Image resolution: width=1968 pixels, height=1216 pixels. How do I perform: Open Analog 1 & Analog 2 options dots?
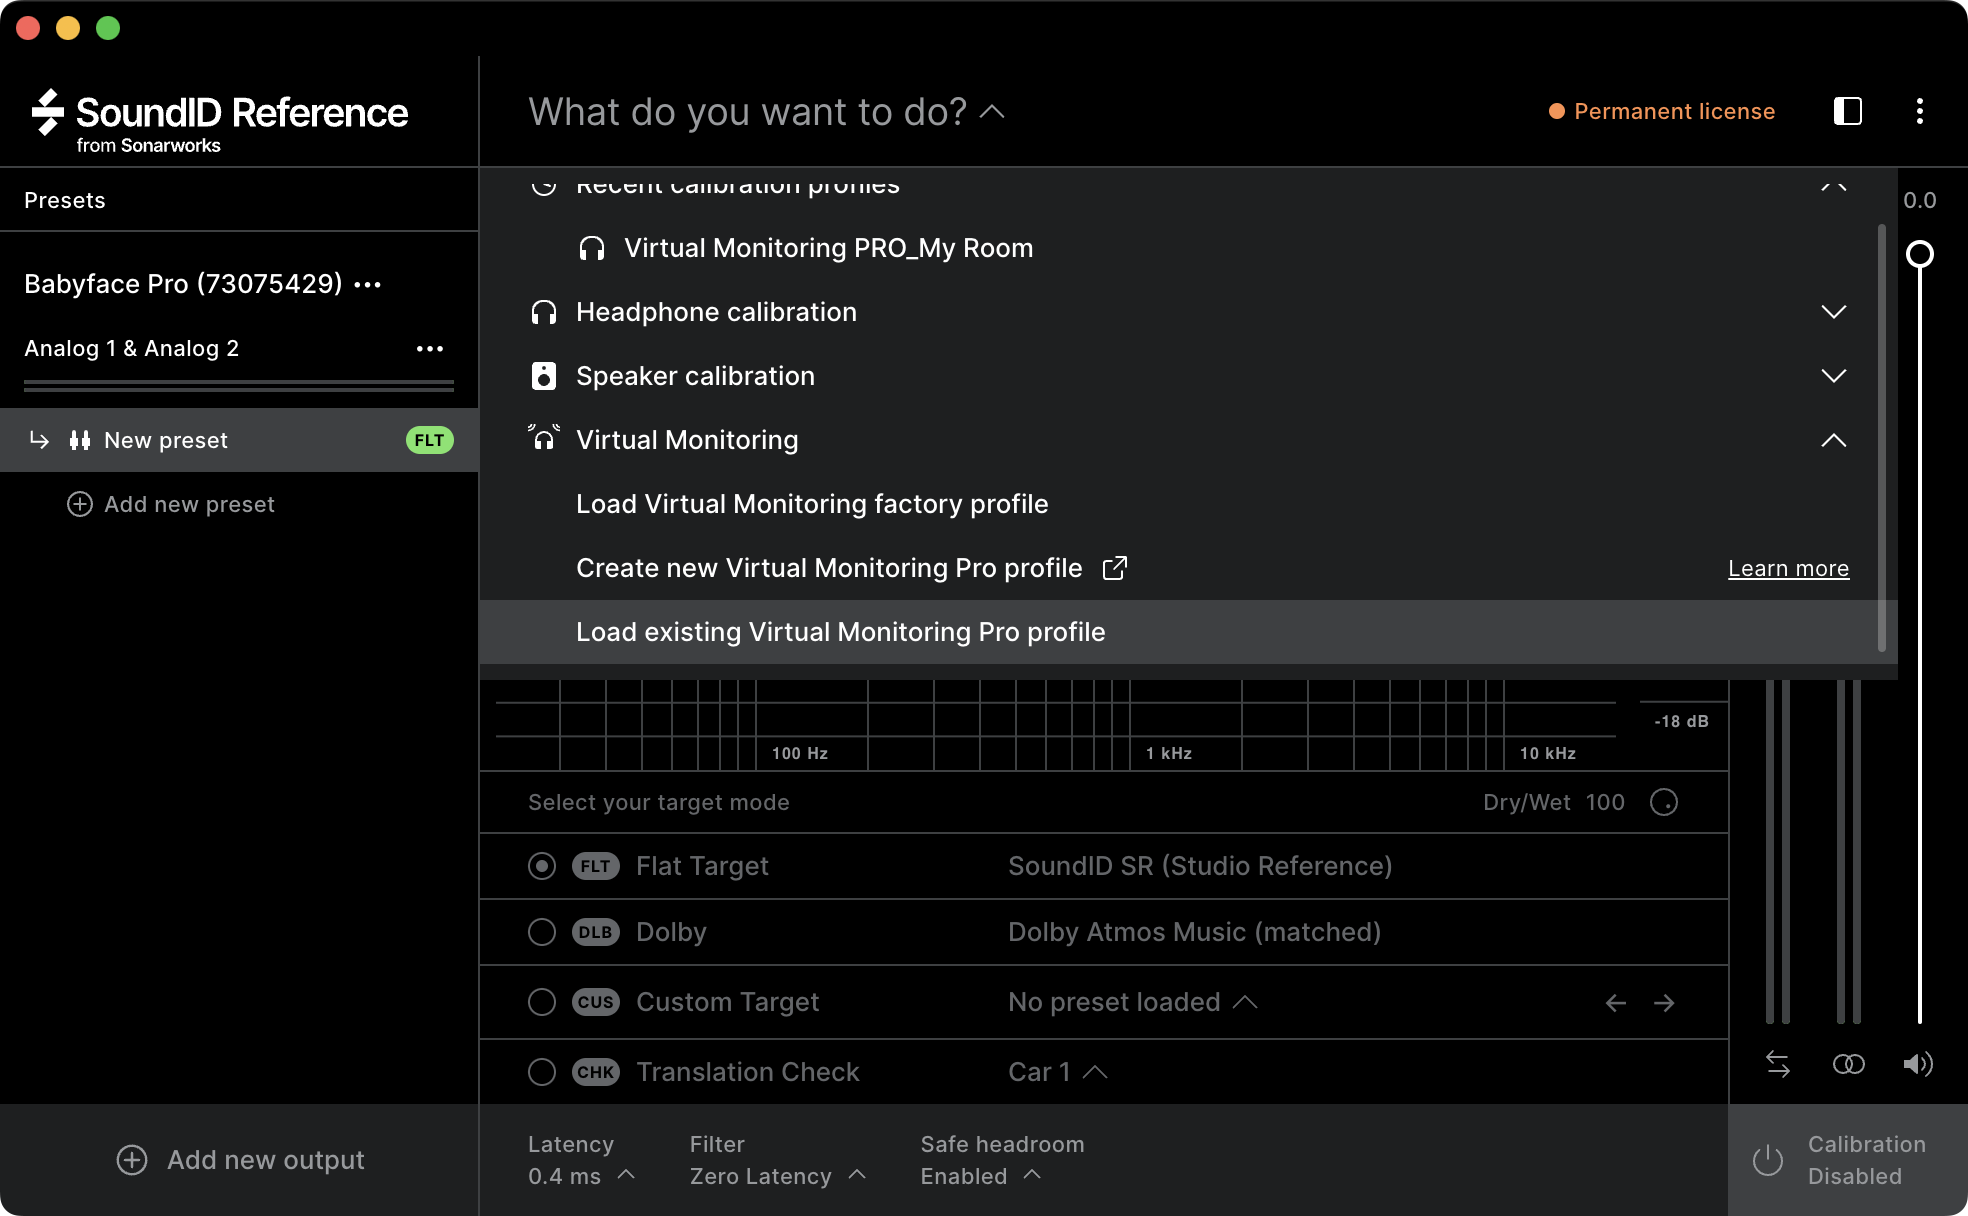coord(430,349)
